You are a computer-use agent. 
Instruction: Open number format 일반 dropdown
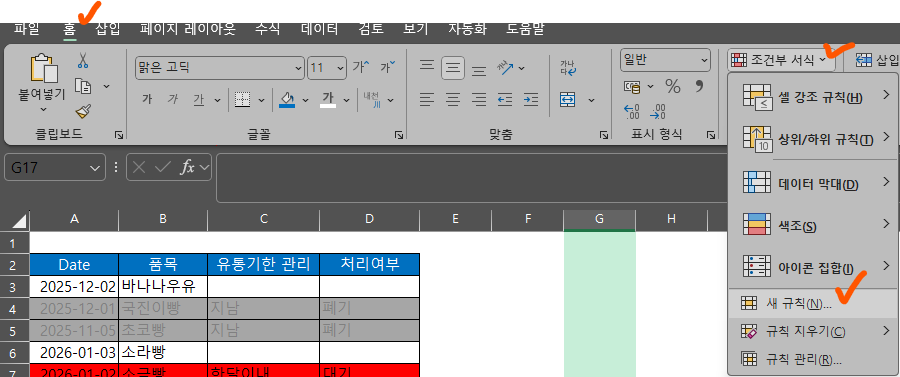pos(704,60)
